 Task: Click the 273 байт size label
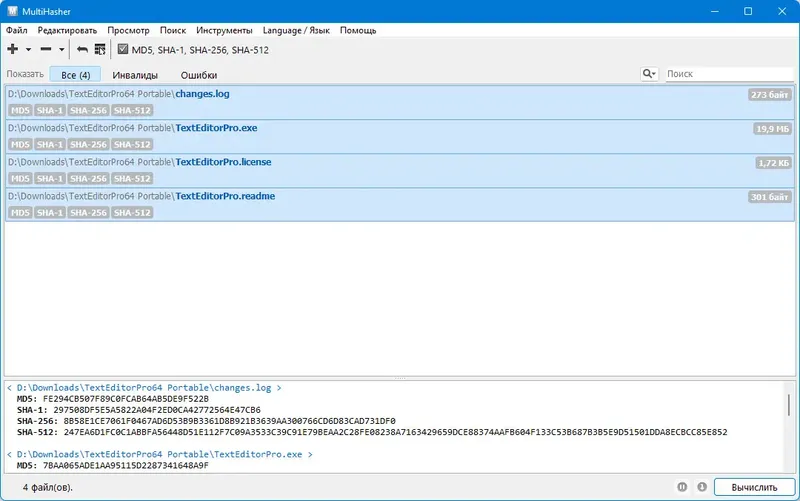click(x=770, y=95)
